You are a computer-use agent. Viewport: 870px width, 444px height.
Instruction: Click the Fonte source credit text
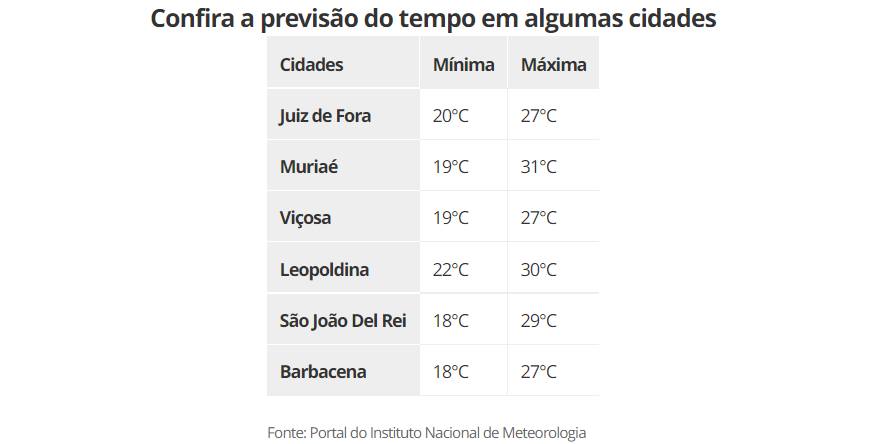click(x=426, y=432)
